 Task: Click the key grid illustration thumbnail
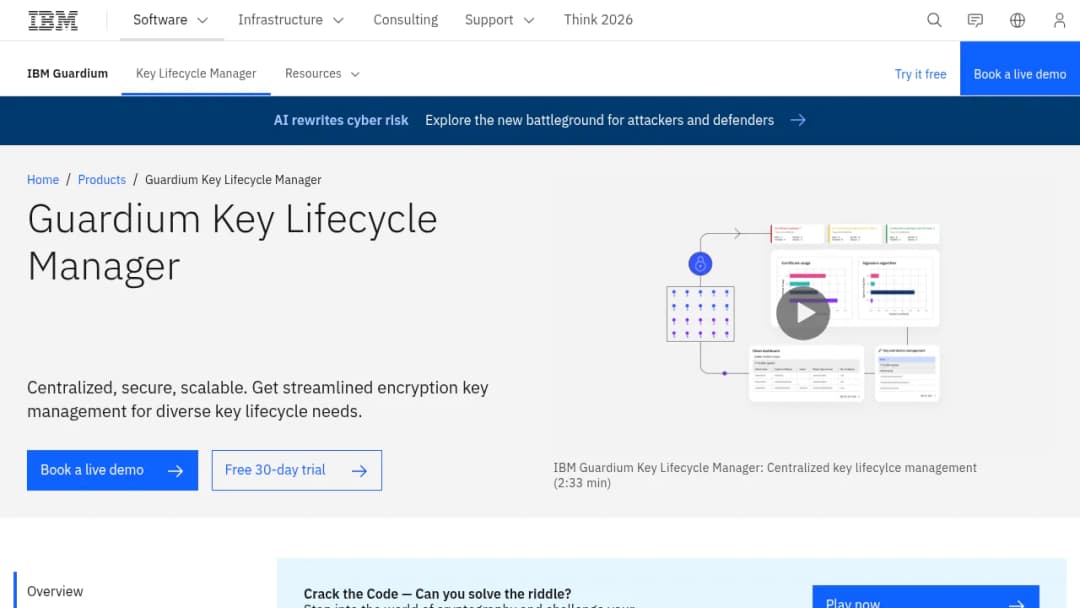[x=700, y=314]
